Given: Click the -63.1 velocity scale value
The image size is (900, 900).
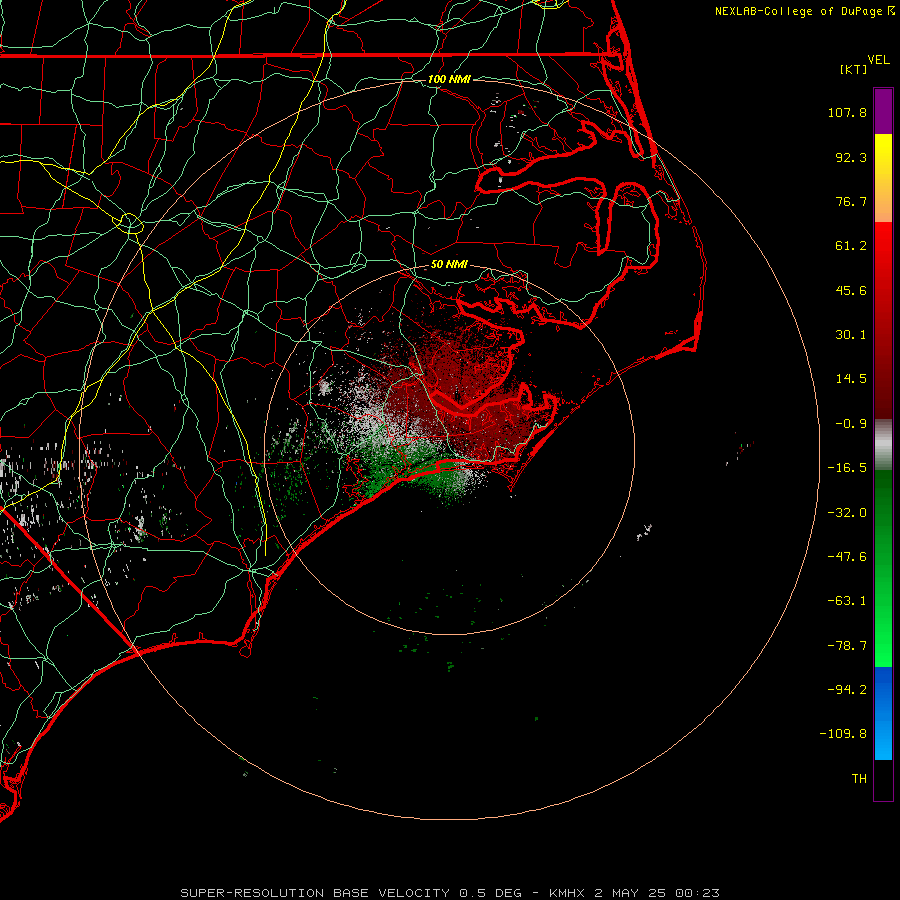Looking at the screenshot, I should tap(847, 601).
